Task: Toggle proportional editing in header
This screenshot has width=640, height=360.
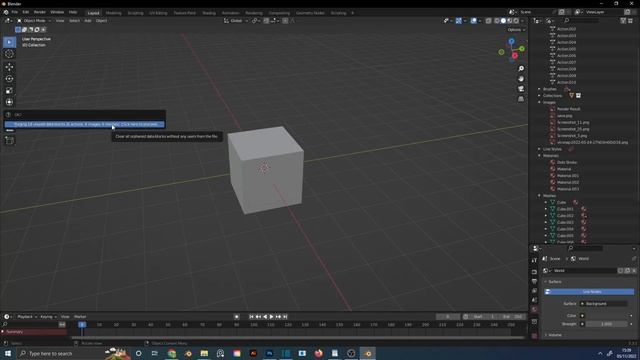Action: point(285,20)
